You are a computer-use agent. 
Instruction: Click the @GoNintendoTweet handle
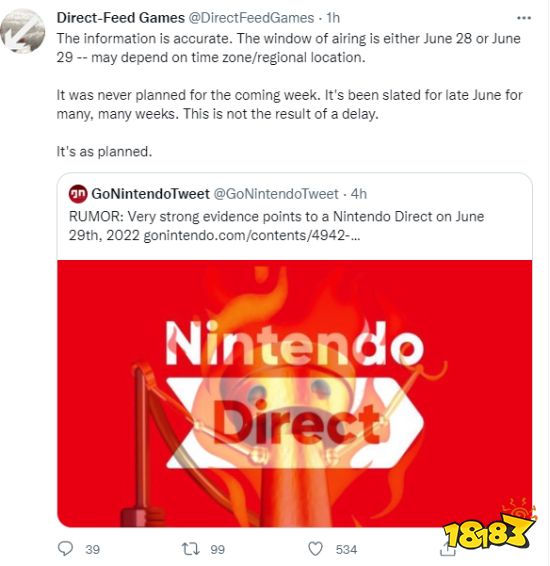[x=276, y=194]
